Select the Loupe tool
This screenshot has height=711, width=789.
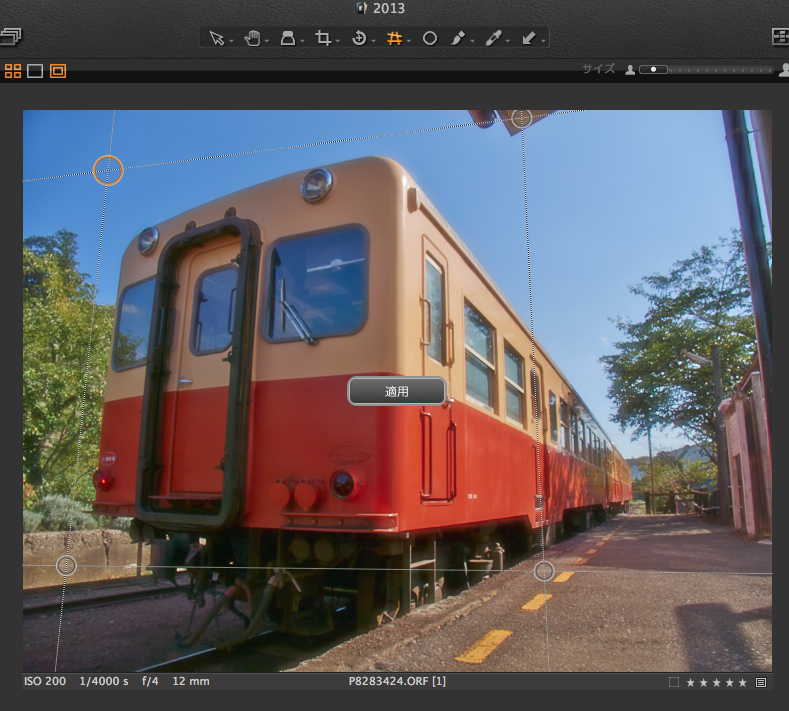pyautogui.click(x=287, y=38)
